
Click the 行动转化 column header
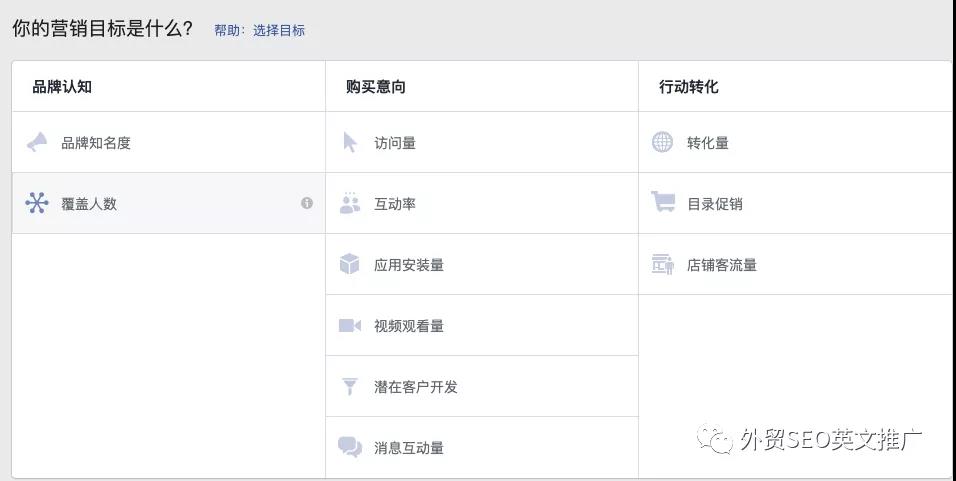coord(689,87)
